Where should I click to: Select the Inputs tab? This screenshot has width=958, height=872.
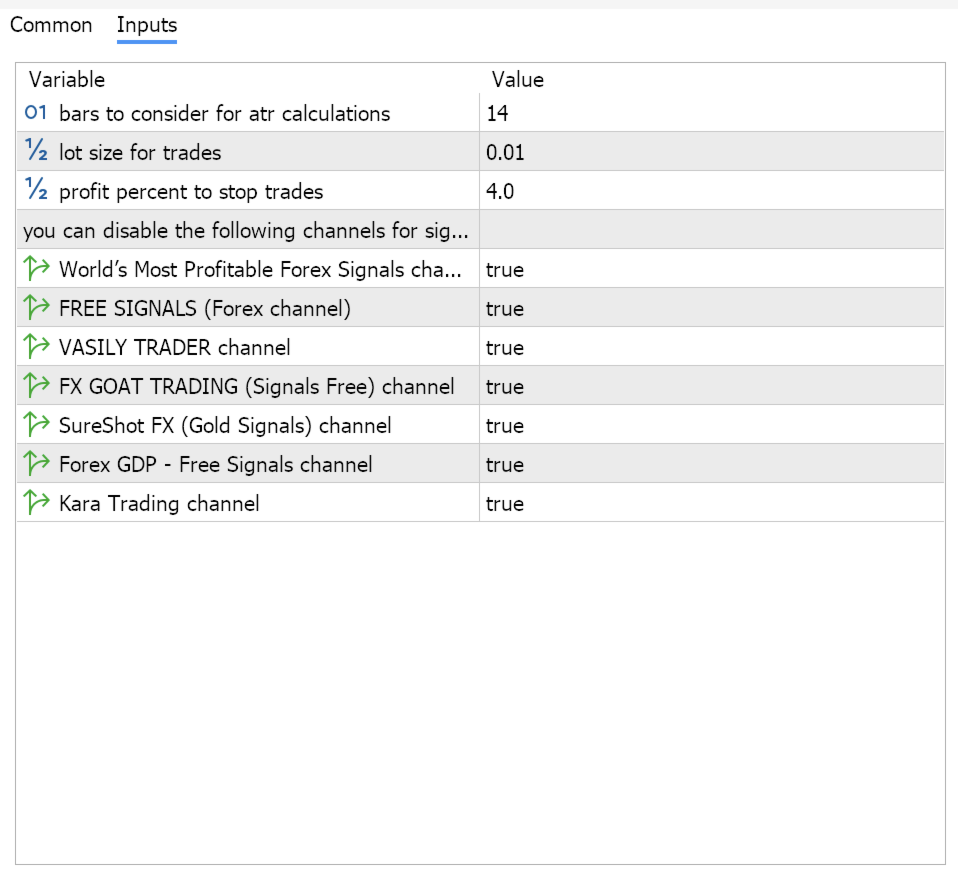pos(147,26)
